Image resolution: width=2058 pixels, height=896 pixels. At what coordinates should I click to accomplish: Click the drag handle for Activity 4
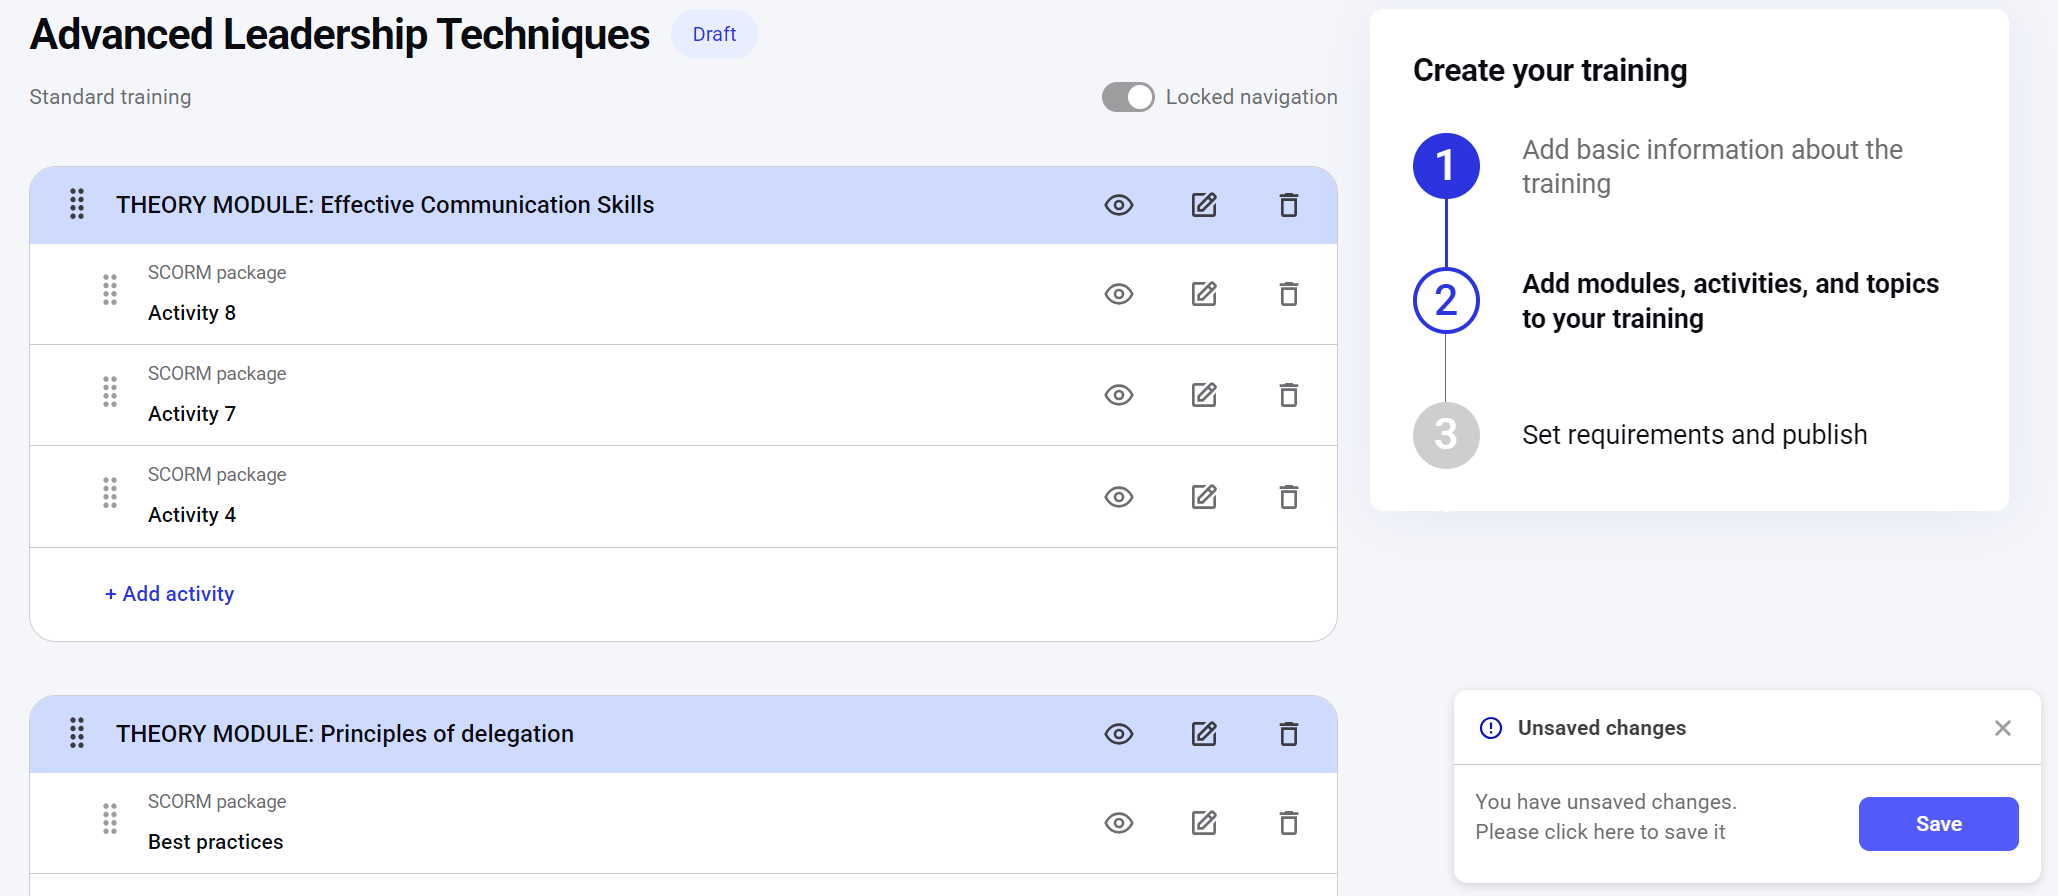(110, 492)
